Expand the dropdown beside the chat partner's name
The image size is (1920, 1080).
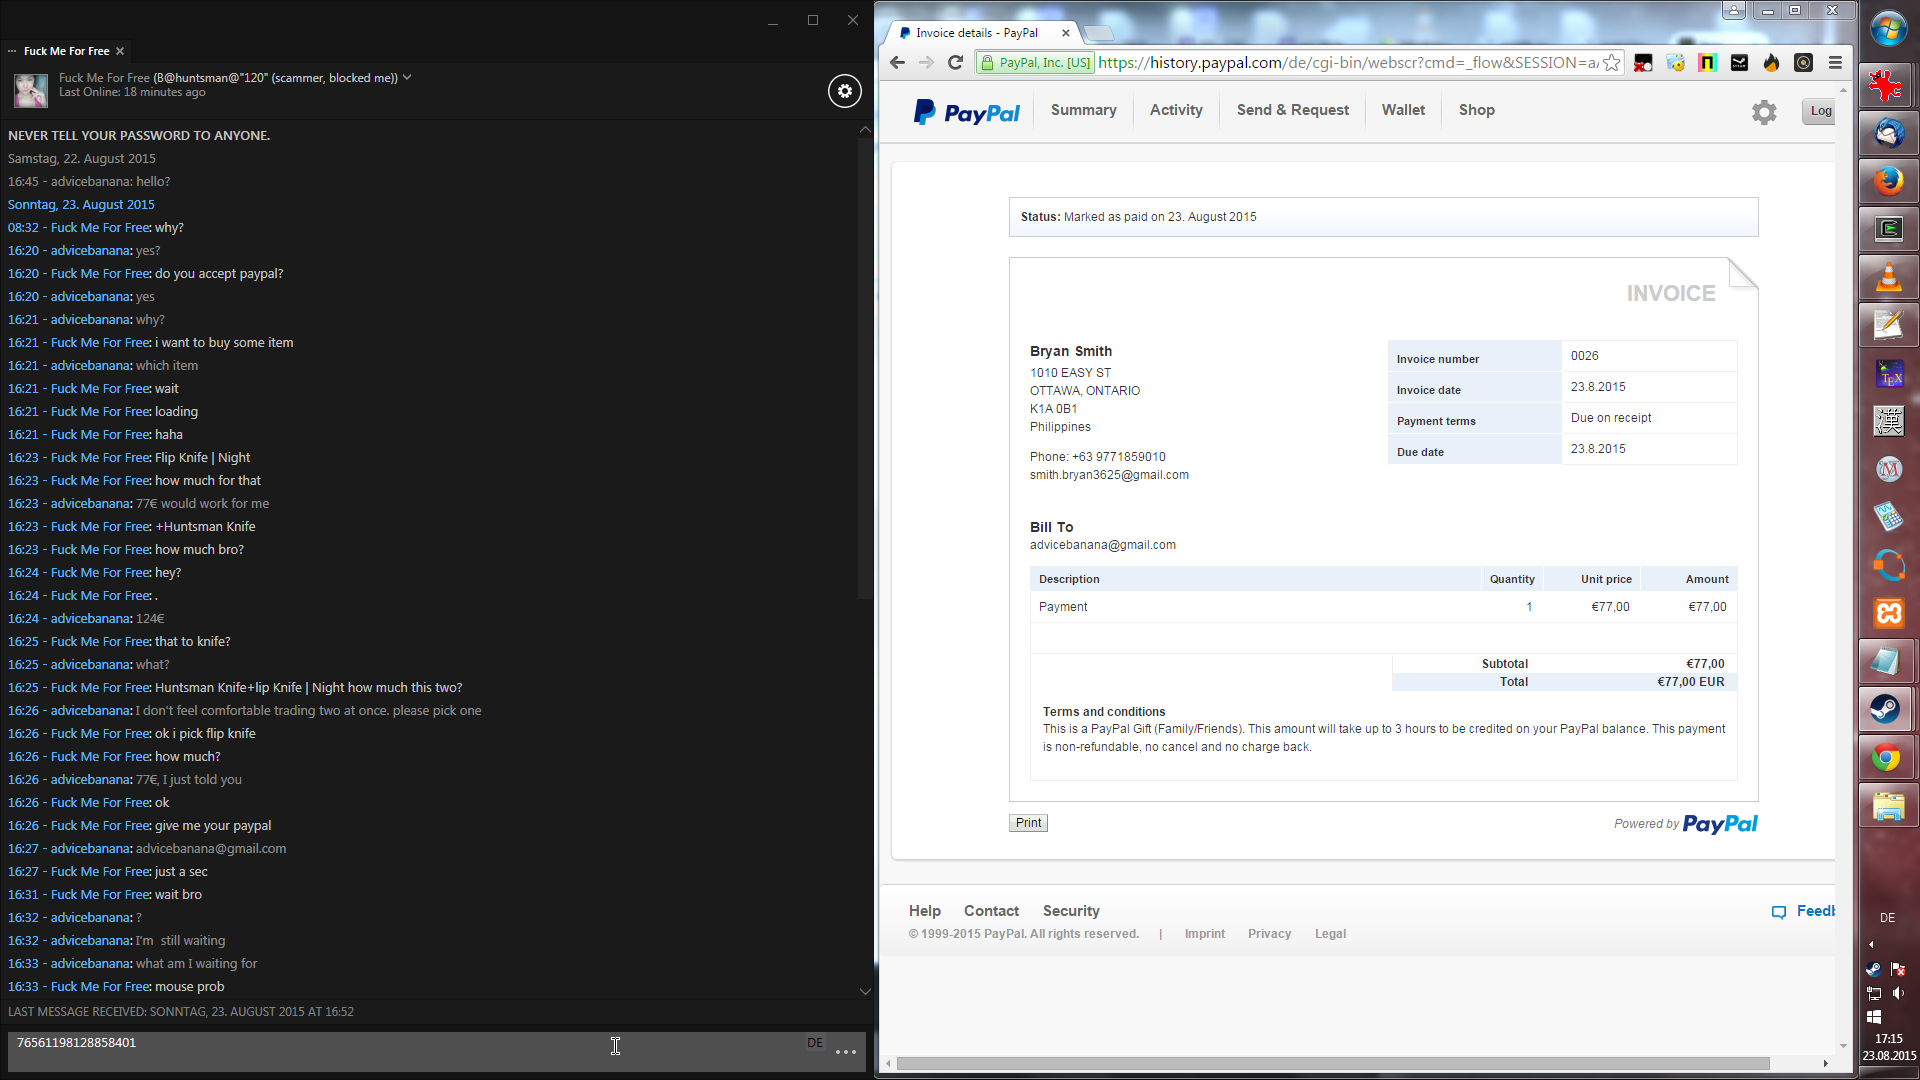point(407,77)
